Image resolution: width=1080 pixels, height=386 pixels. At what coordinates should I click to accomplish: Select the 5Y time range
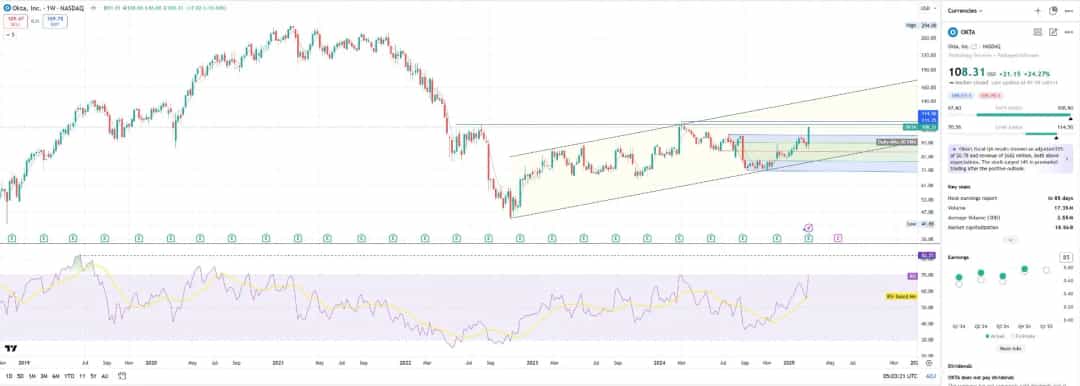93,376
